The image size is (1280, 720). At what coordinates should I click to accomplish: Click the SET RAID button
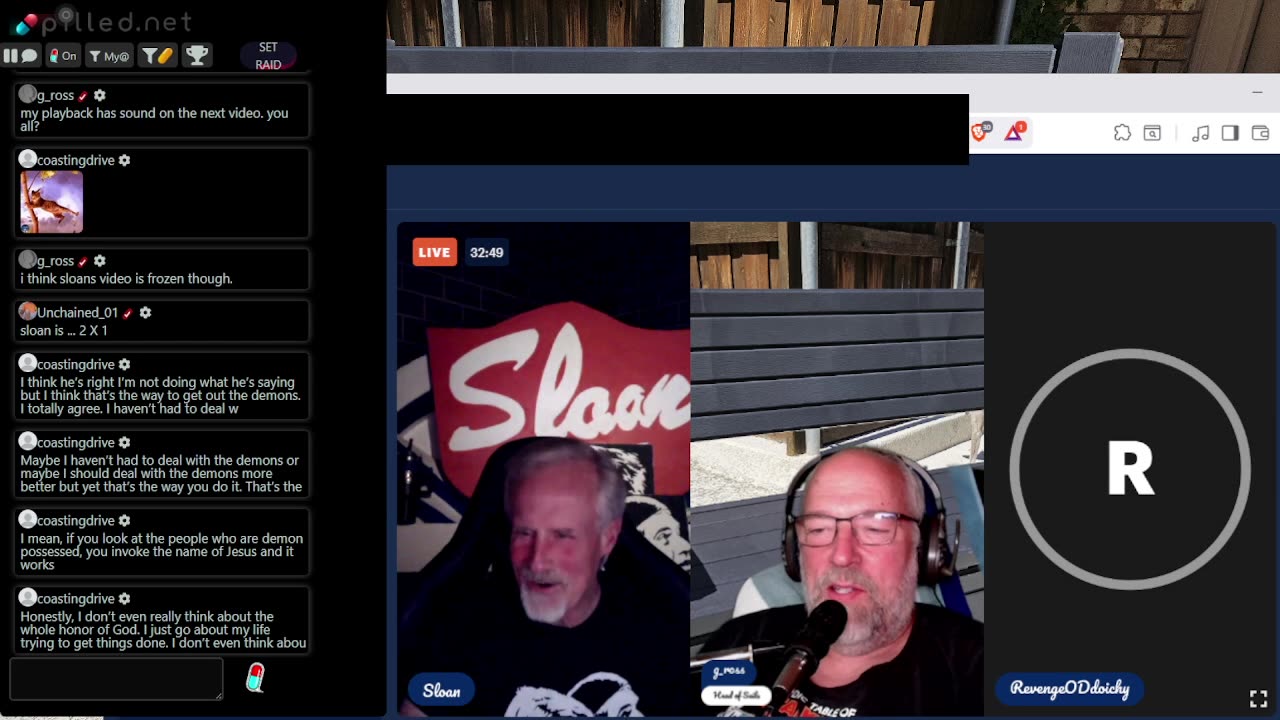(268, 56)
